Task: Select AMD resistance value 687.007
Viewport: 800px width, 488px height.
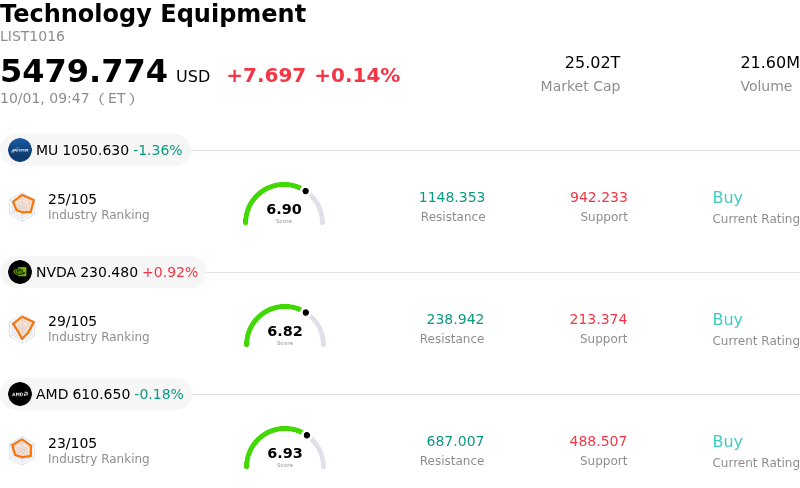Action: tap(455, 441)
